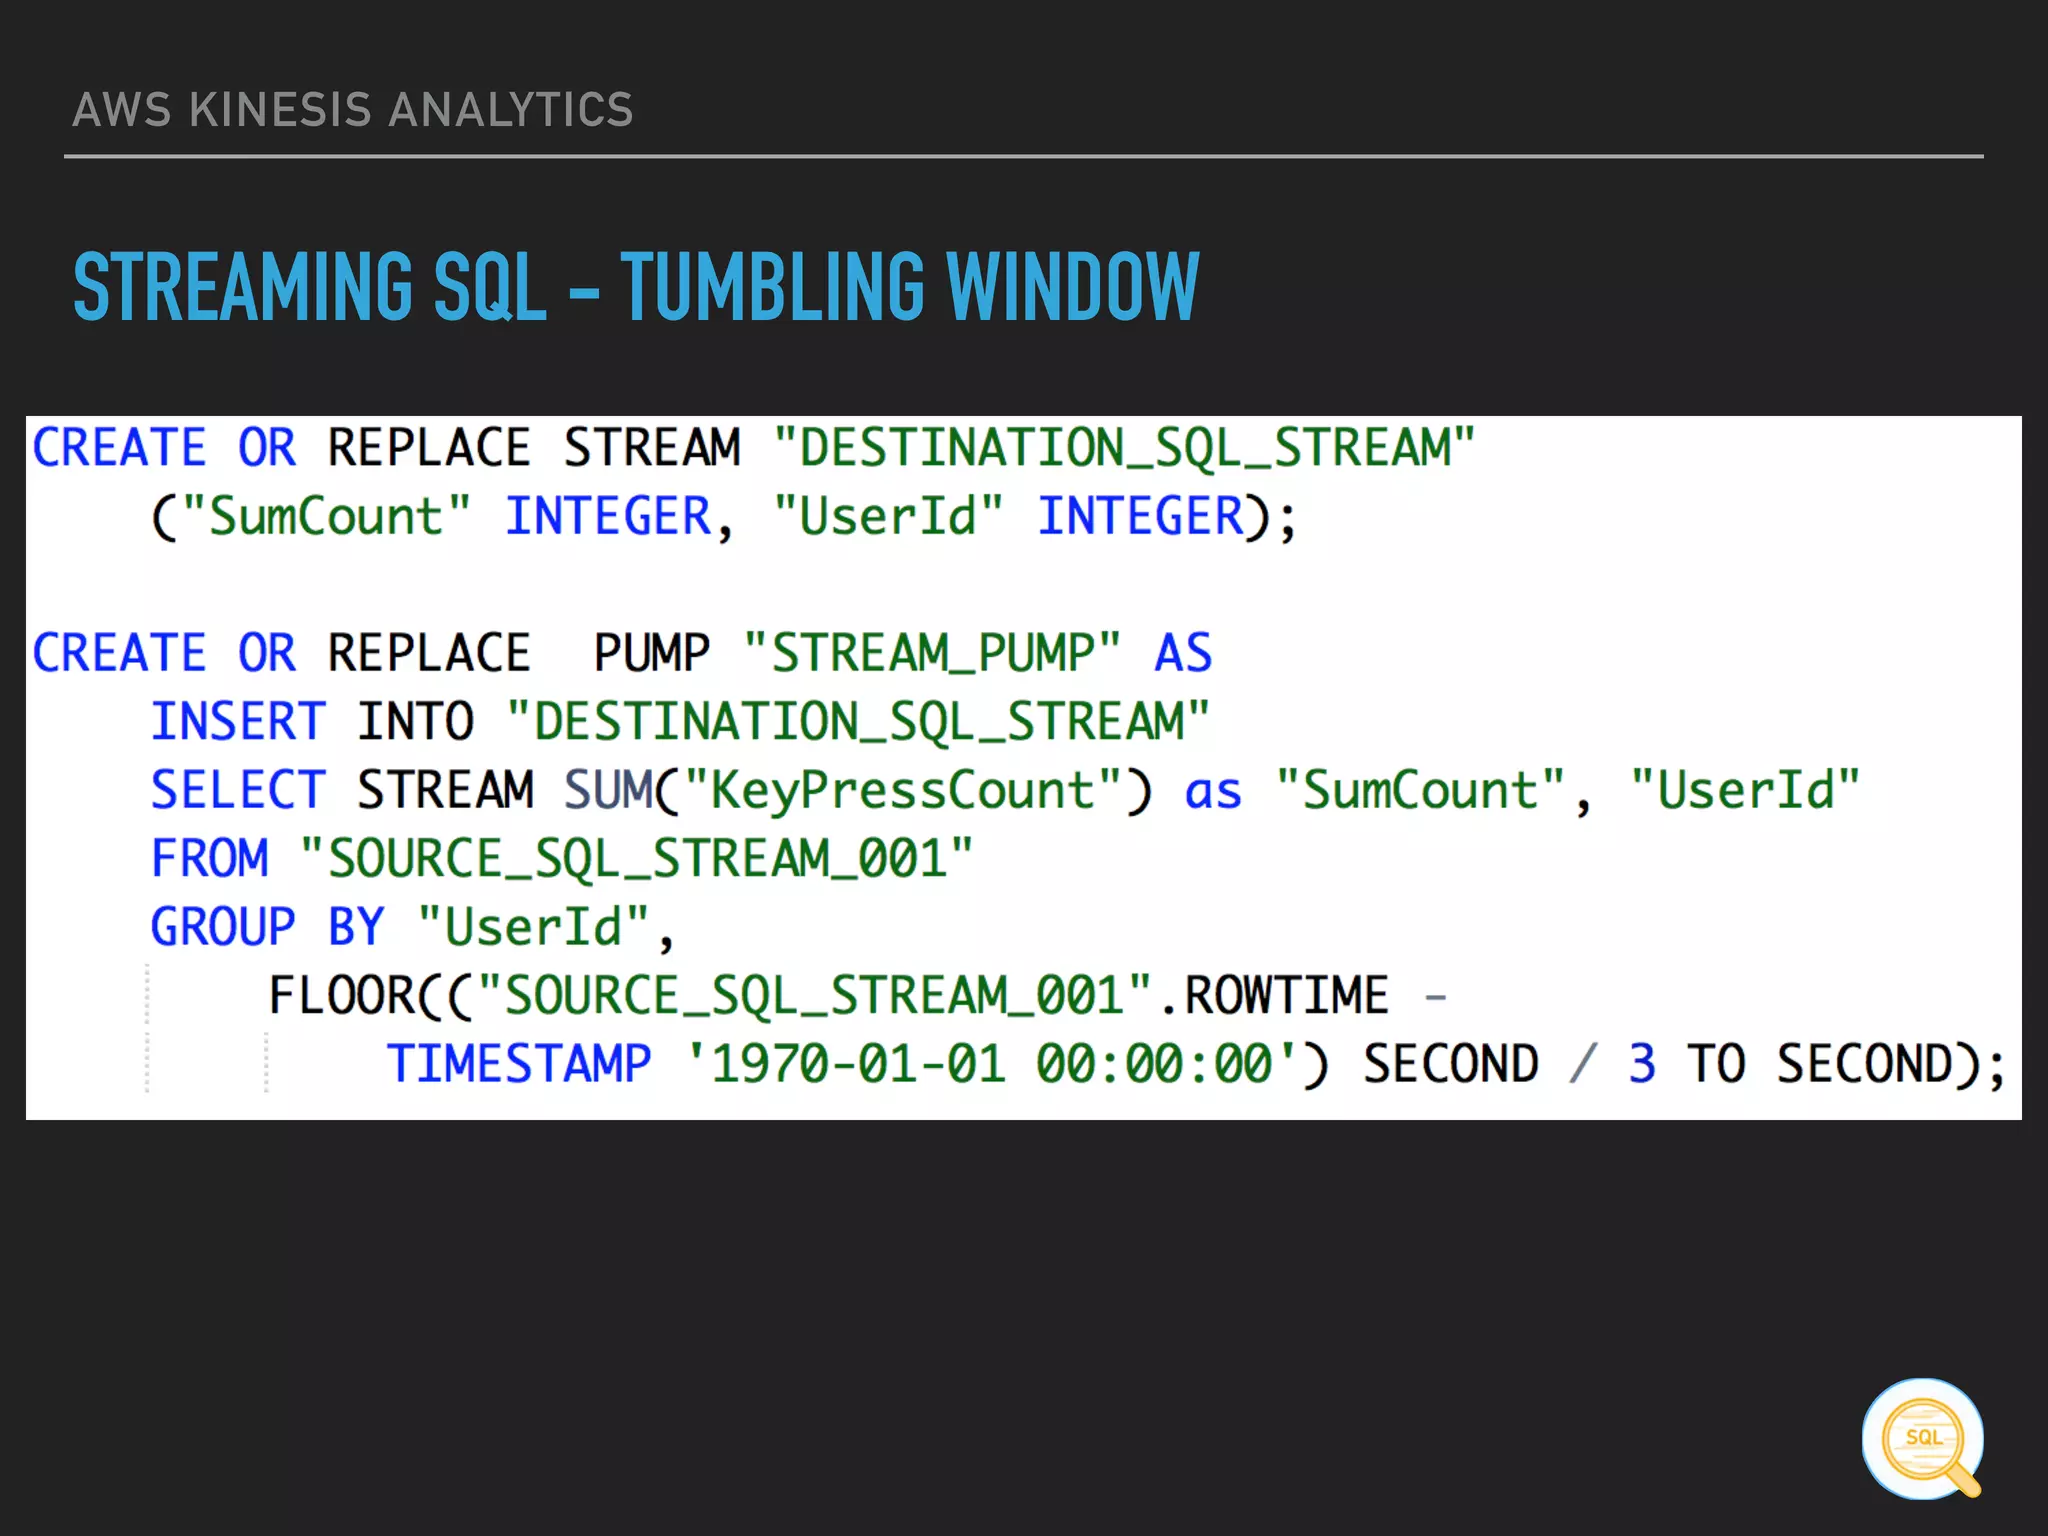
Task: Click the GROUP BY keywords
Action: [267, 926]
